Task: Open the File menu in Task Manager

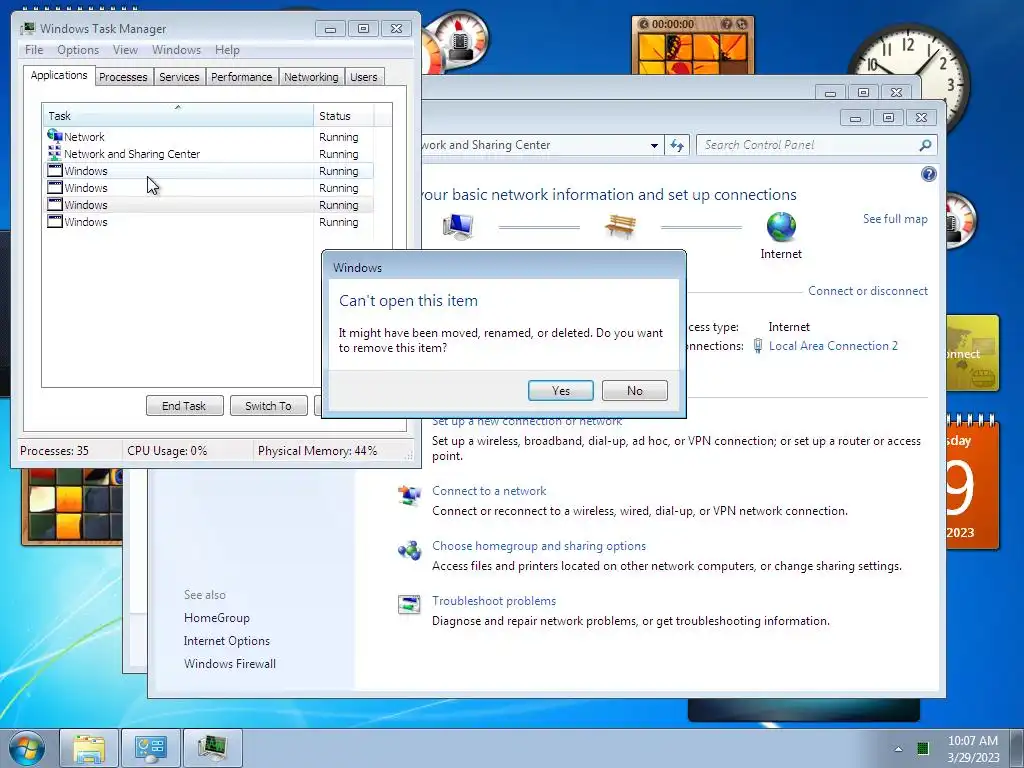Action: pyautogui.click(x=34, y=50)
